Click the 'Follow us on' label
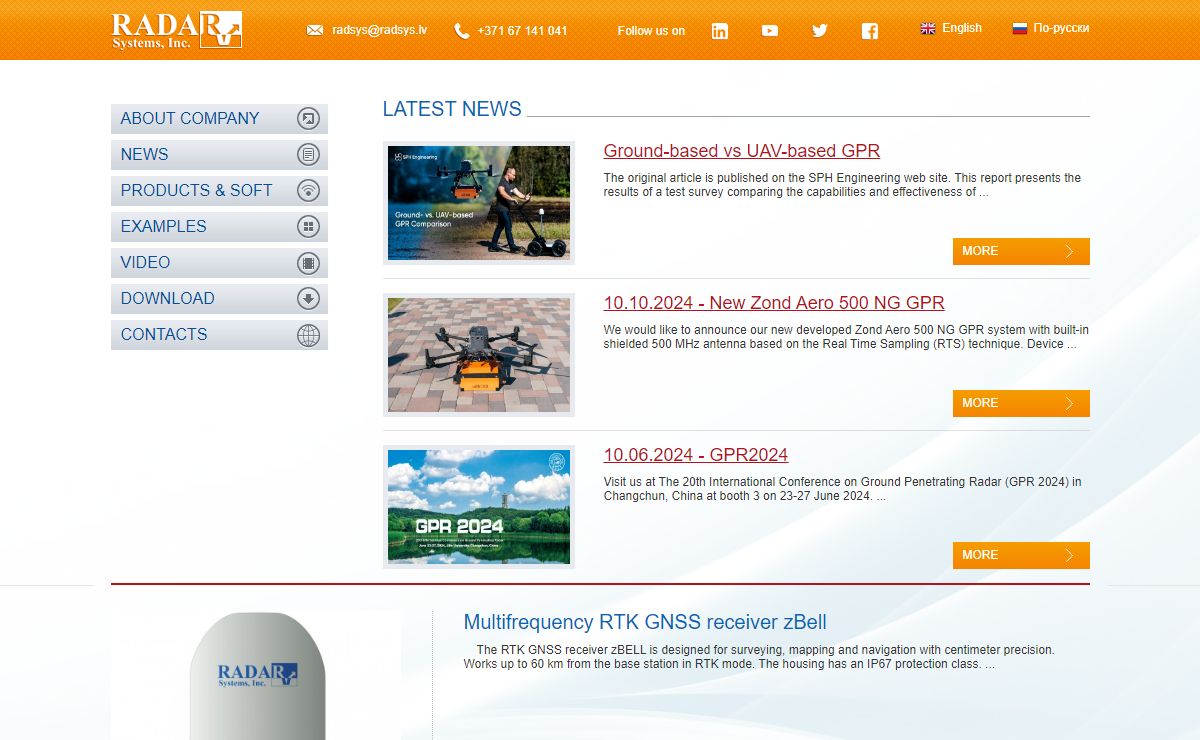The image size is (1200, 740). click(651, 31)
